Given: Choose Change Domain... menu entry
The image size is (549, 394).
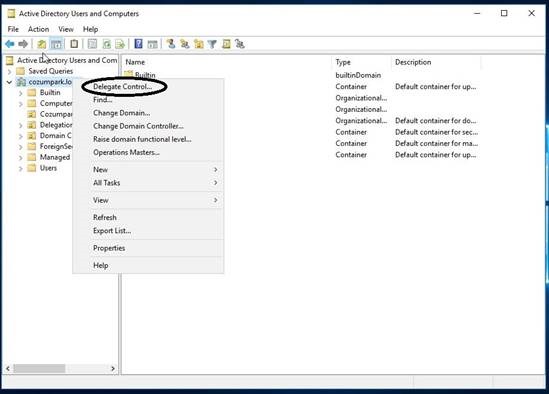Looking at the screenshot, I should [121, 113].
